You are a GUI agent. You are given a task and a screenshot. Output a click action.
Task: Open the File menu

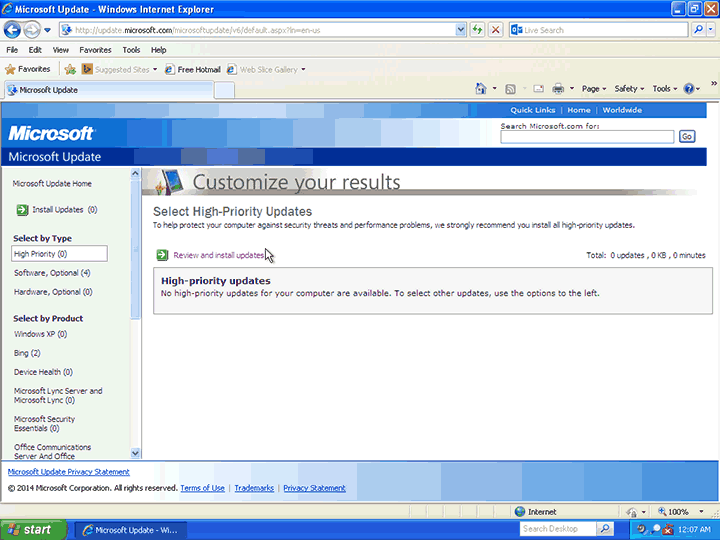click(x=12, y=50)
